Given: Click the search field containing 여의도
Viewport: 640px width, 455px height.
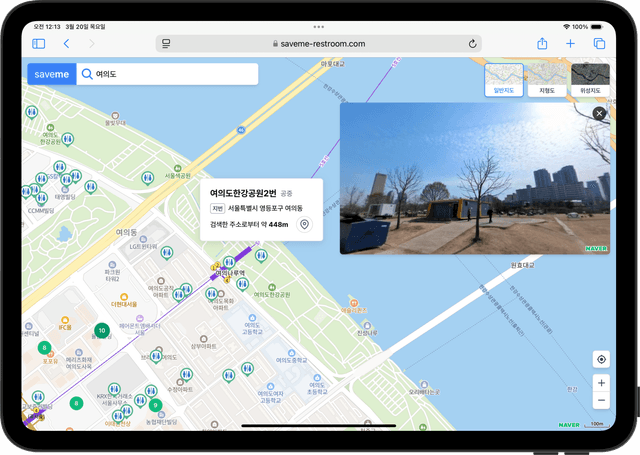Looking at the screenshot, I should click(170, 75).
